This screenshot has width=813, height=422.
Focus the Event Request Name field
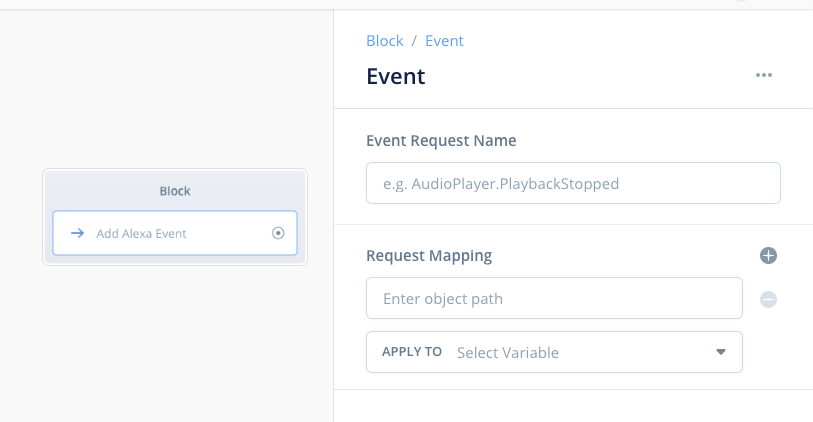[573, 183]
